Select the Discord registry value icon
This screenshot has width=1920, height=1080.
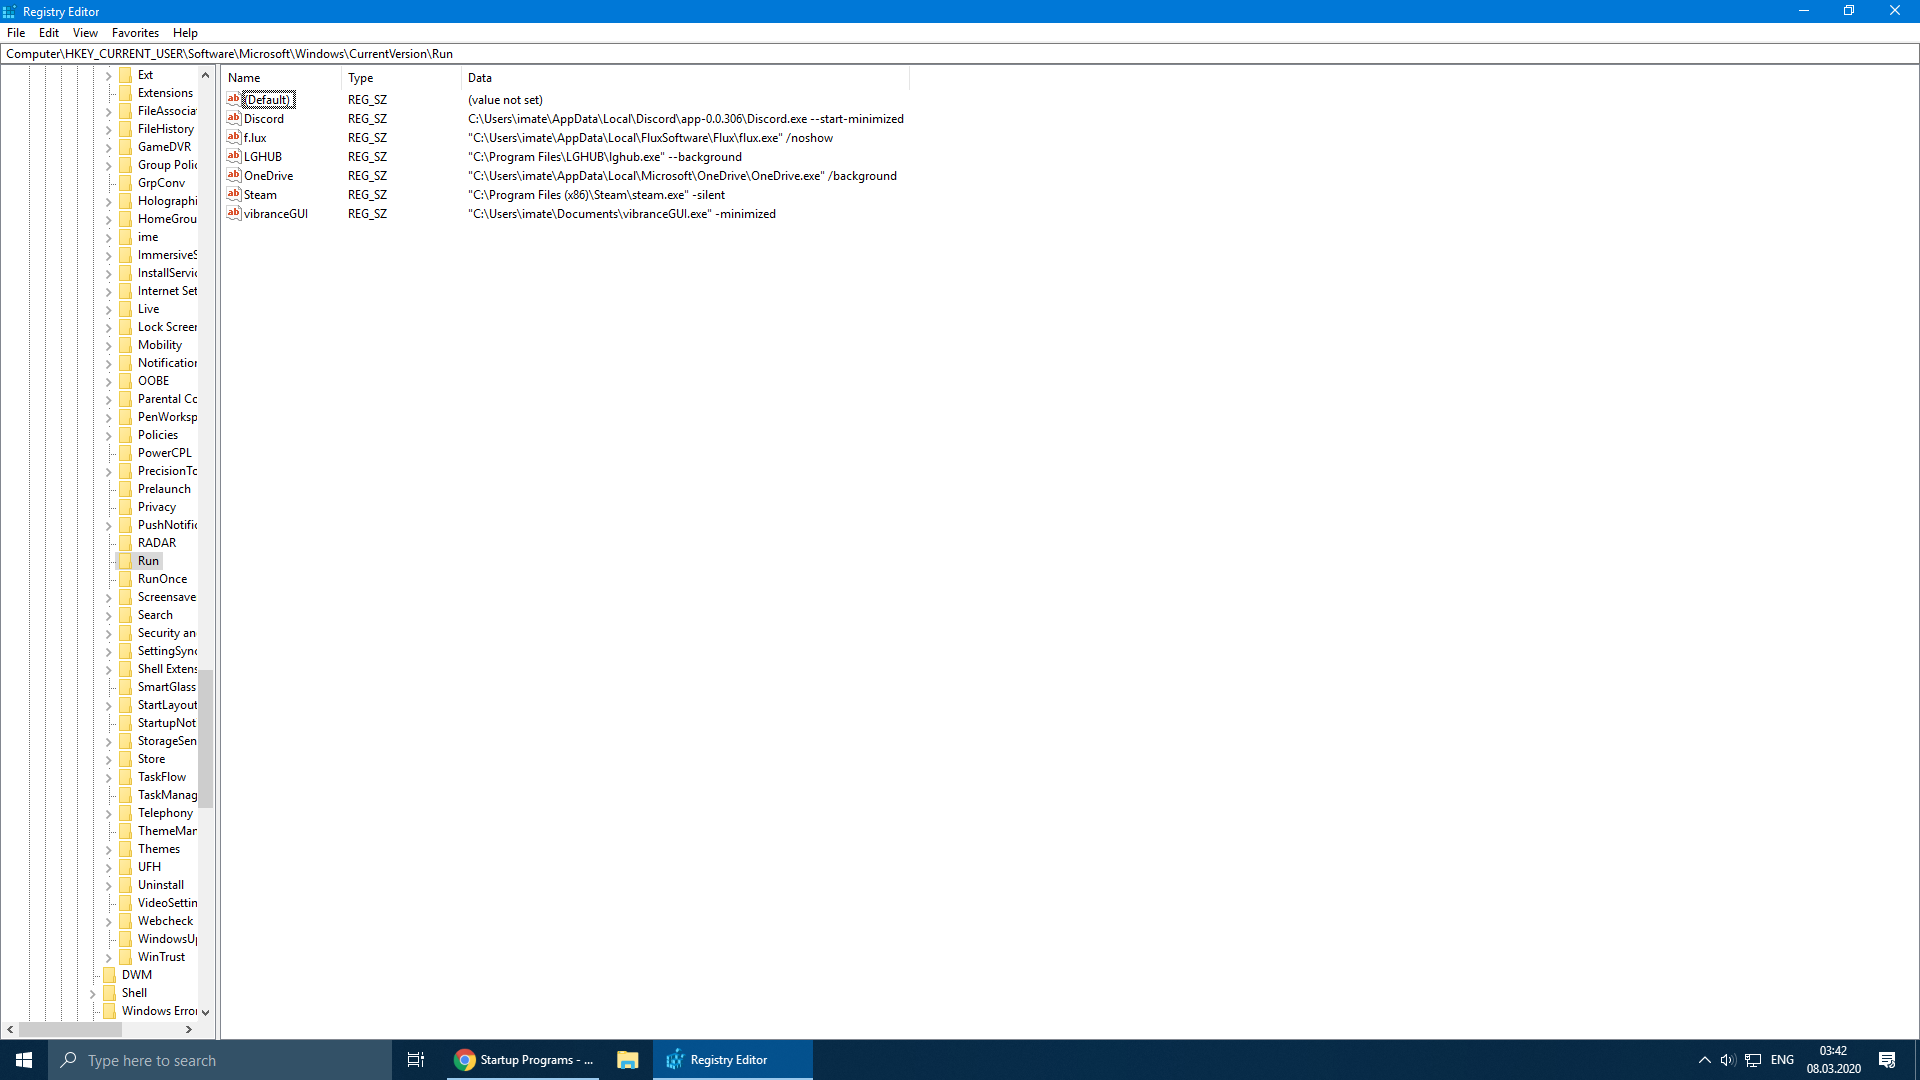(234, 118)
